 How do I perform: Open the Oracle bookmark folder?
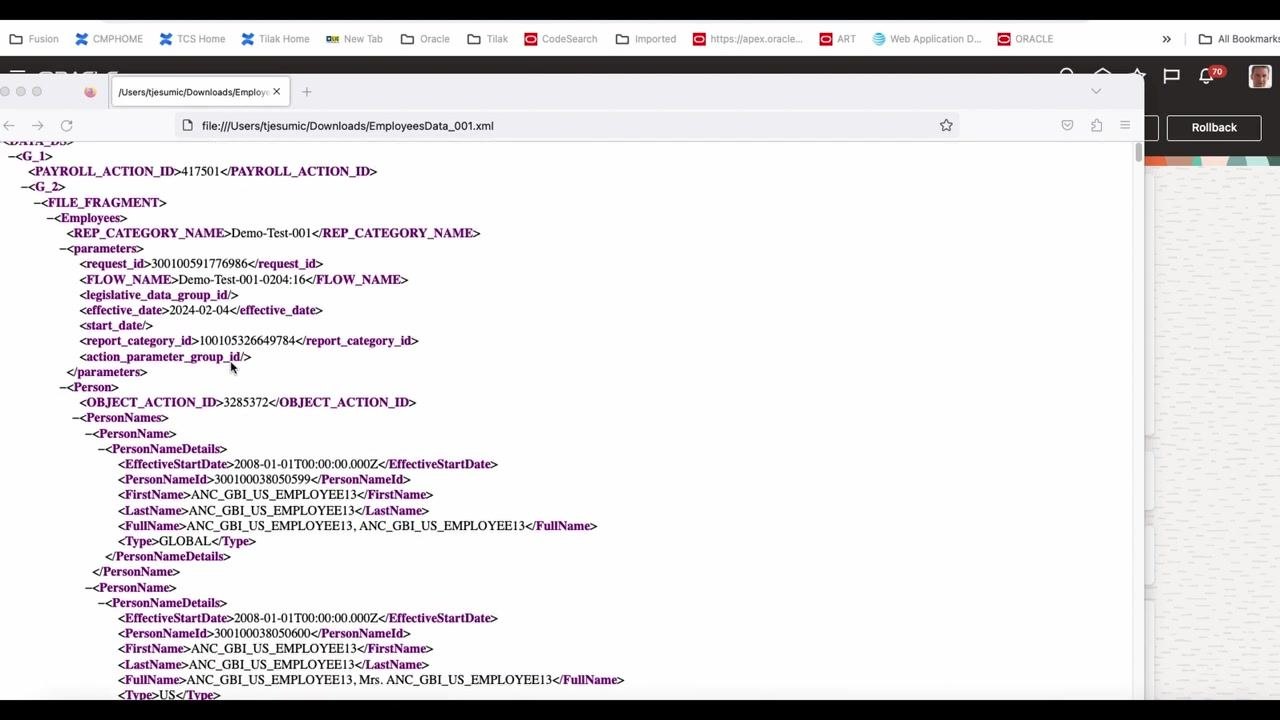425,39
